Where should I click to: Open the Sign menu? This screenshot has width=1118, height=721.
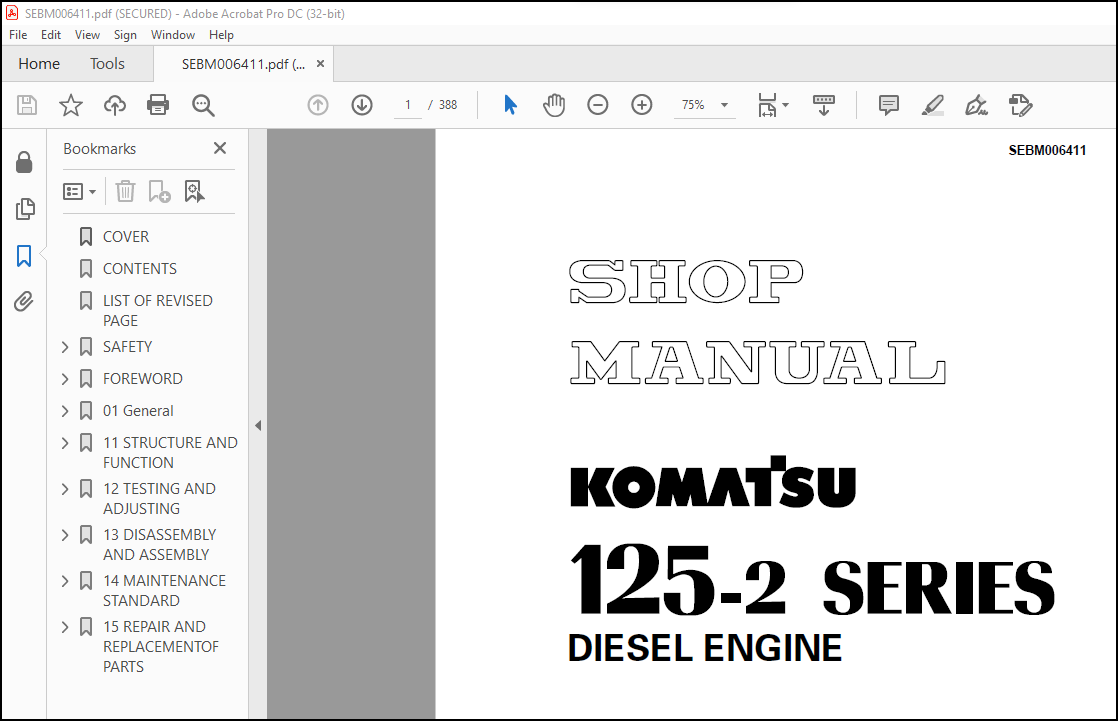125,35
